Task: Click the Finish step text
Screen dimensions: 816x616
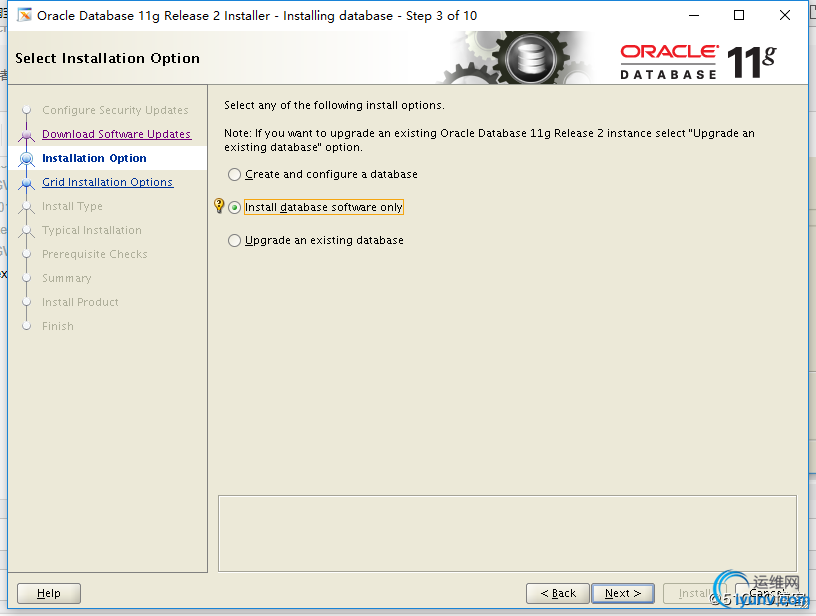Action: pyautogui.click(x=58, y=326)
